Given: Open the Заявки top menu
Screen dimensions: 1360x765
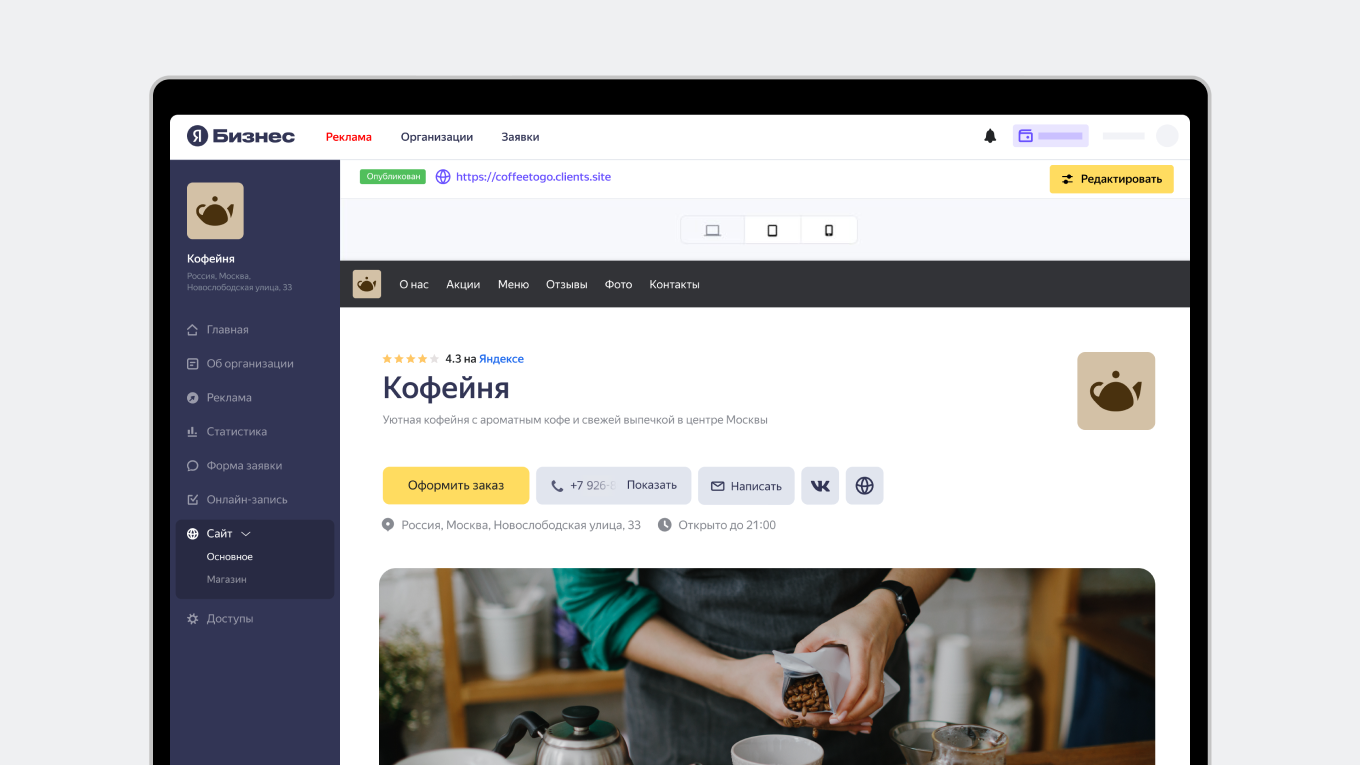Looking at the screenshot, I should click(x=520, y=137).
